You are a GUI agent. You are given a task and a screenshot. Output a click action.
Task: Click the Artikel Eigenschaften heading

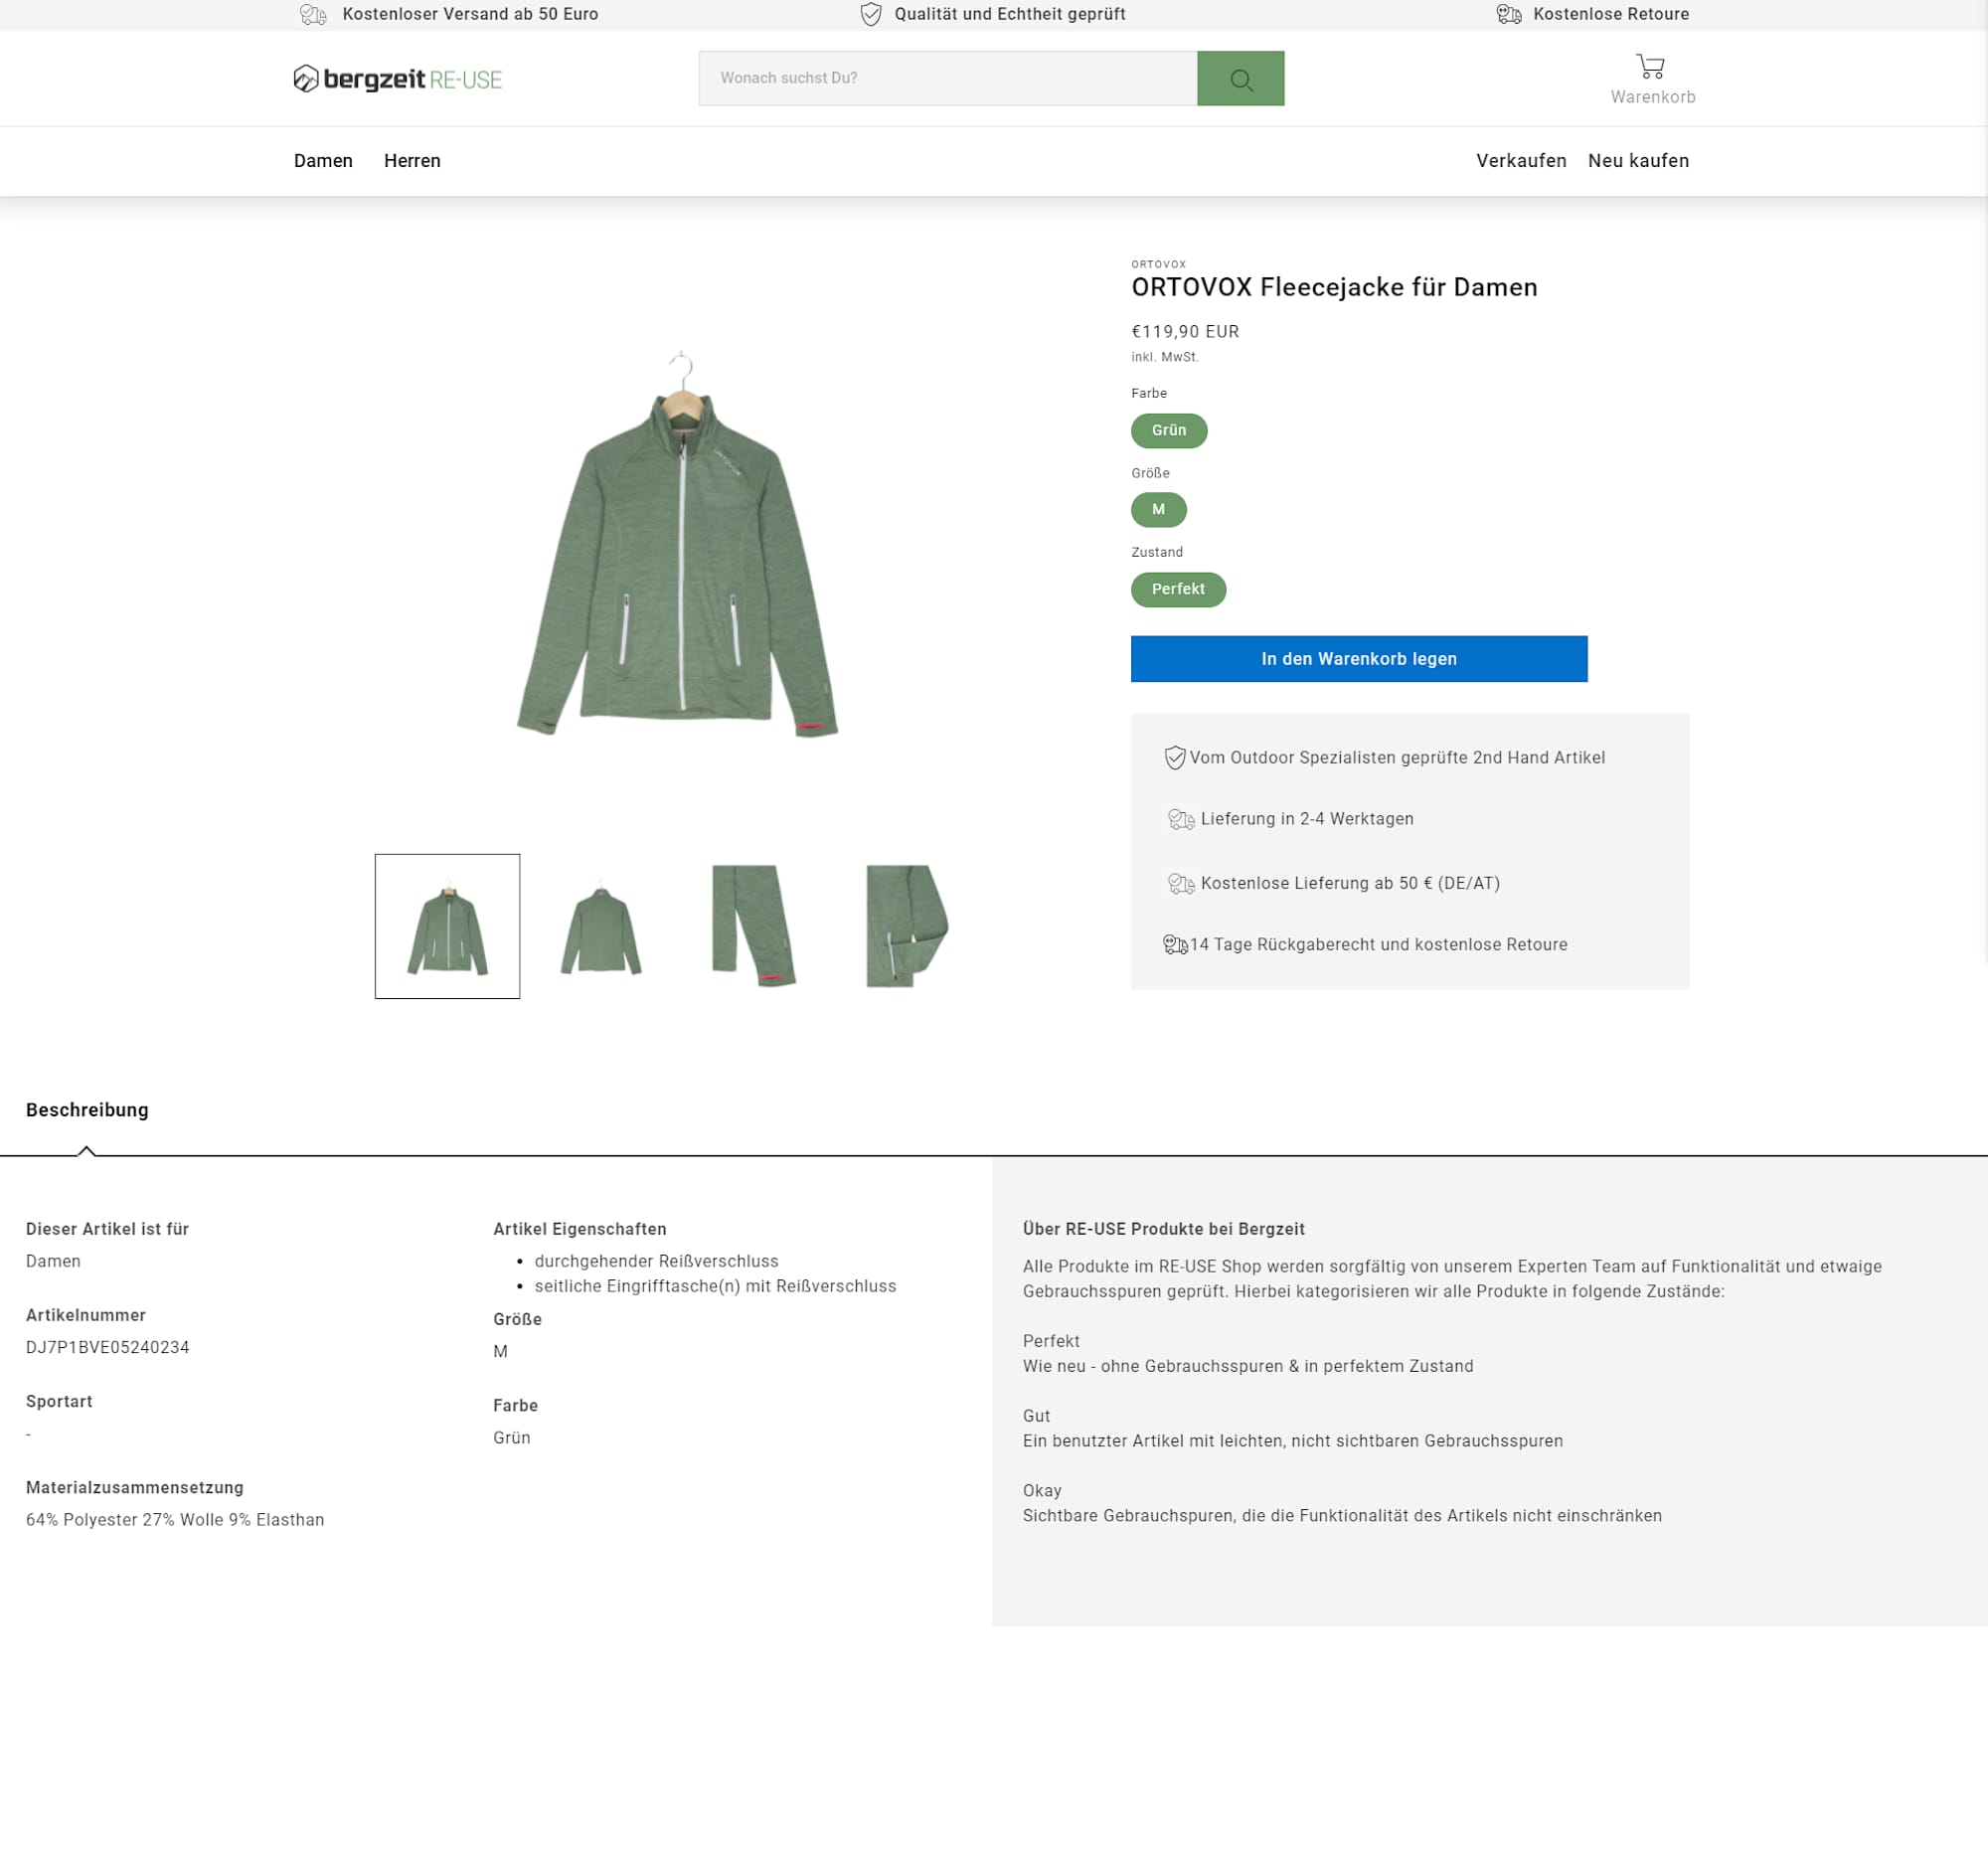click(580, 1229)
